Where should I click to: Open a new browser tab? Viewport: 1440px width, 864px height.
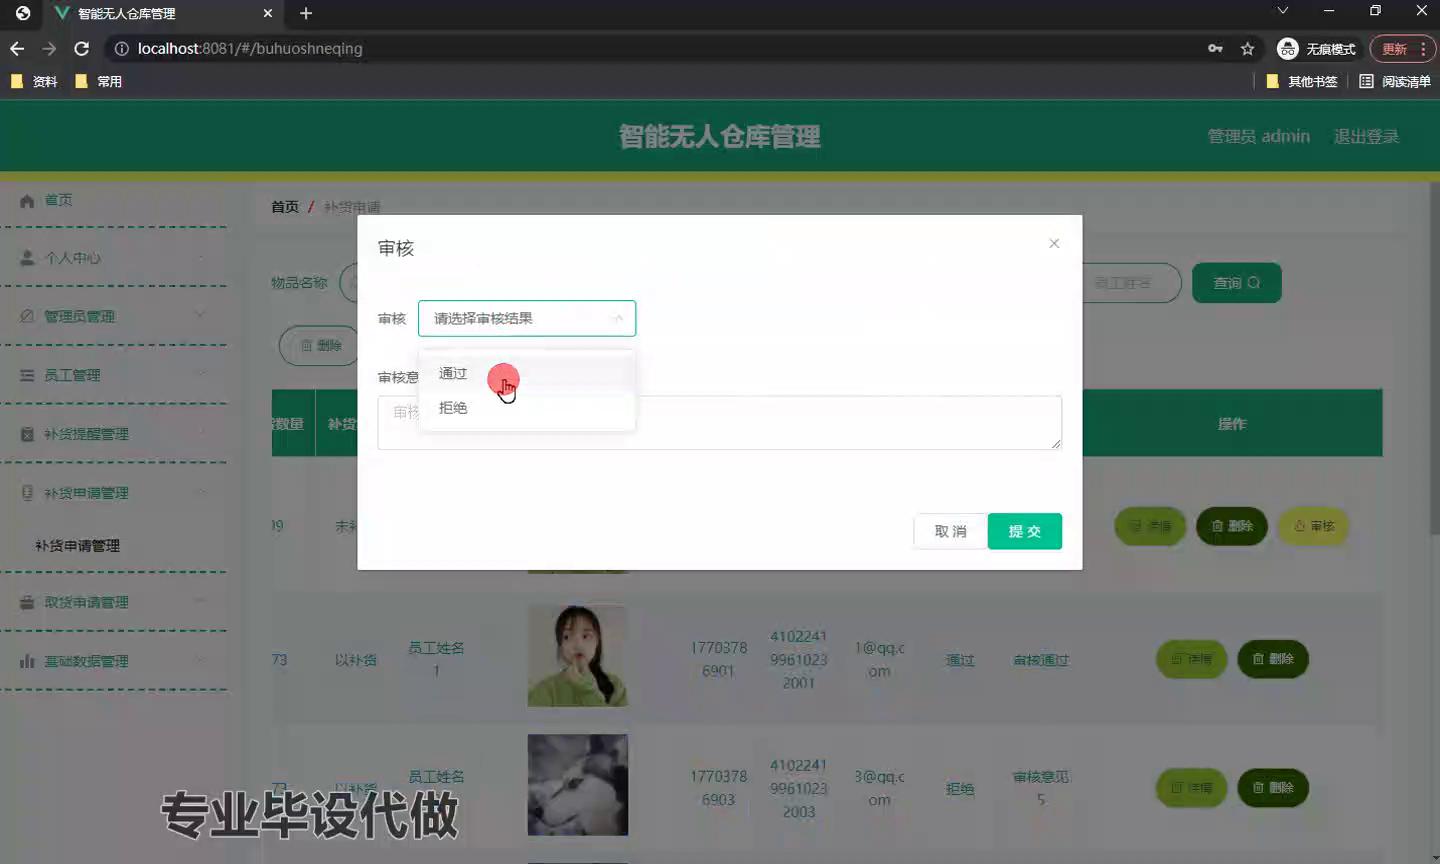[306, 13]
